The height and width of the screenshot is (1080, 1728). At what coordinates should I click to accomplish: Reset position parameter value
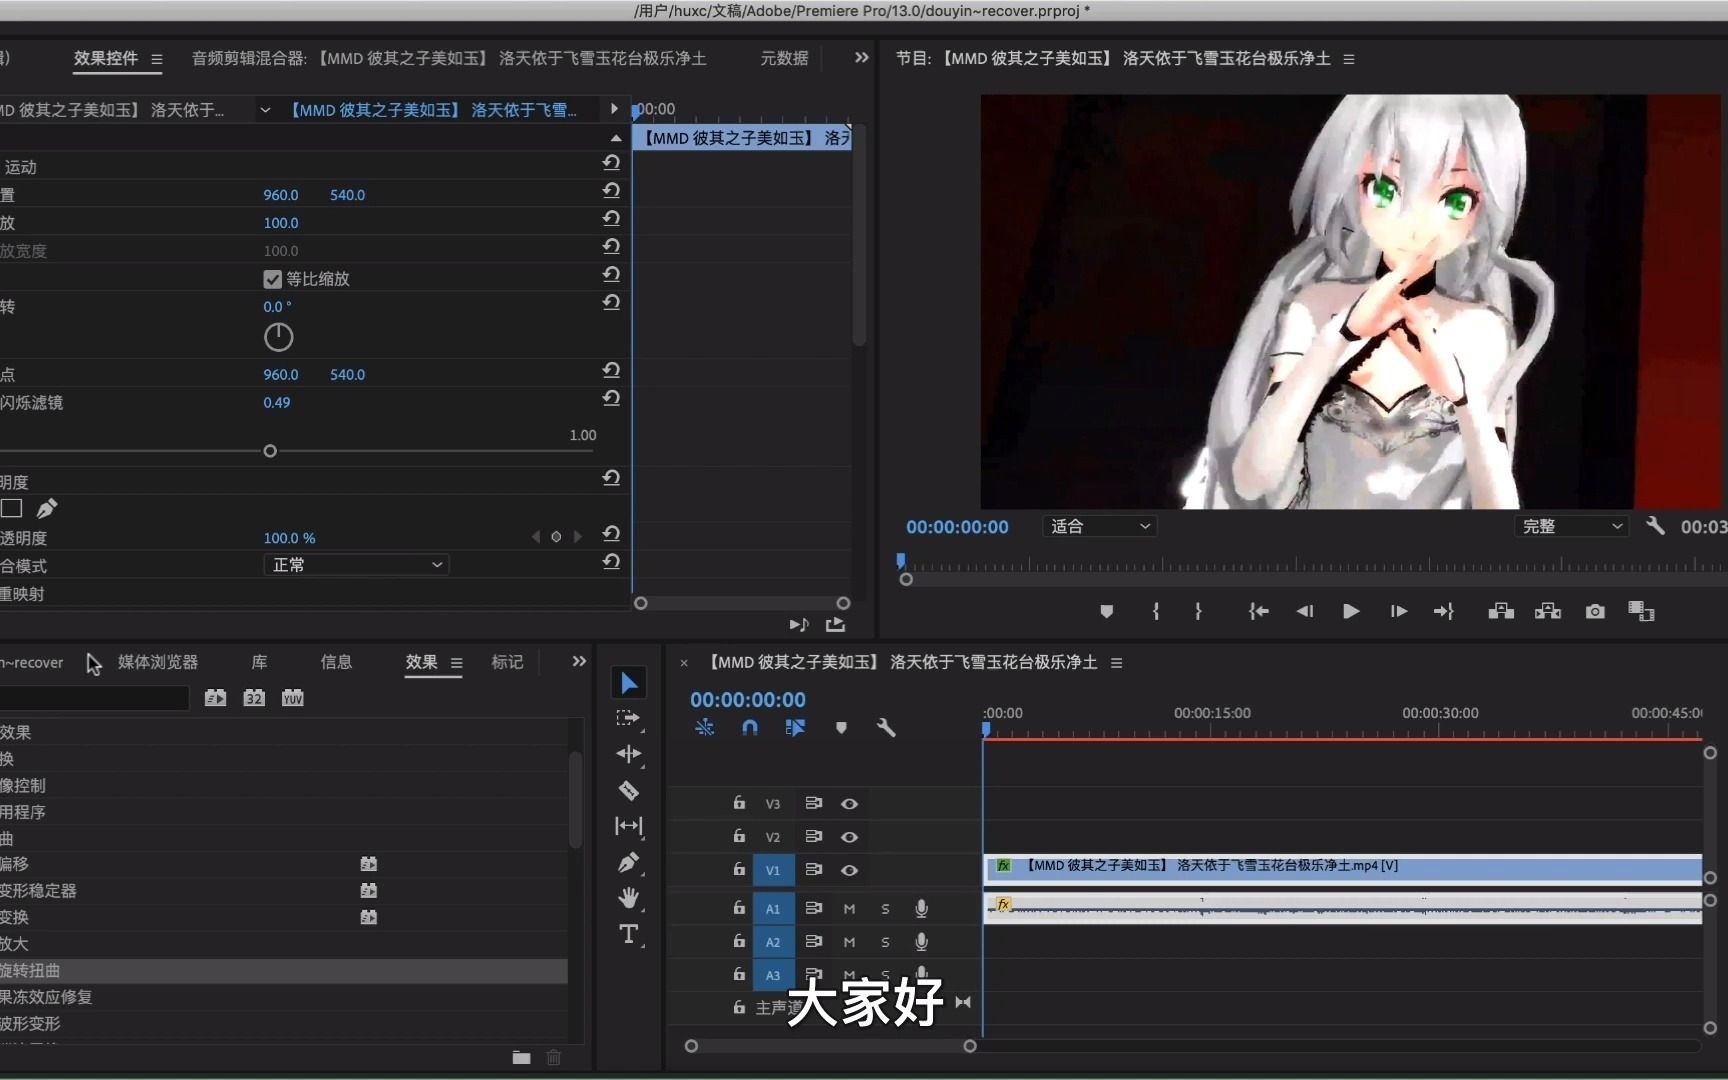[x=611, y=191]
